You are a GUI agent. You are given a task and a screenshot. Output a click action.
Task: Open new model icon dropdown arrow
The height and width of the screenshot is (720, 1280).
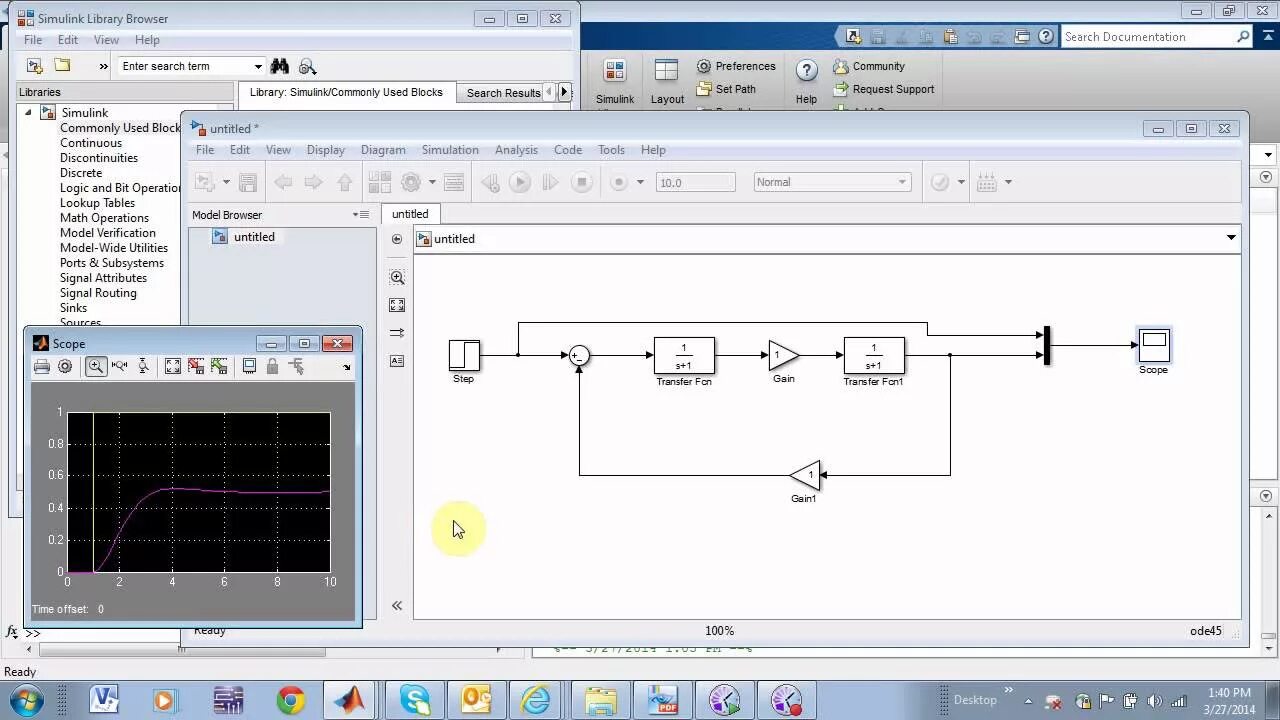point(226,182)
